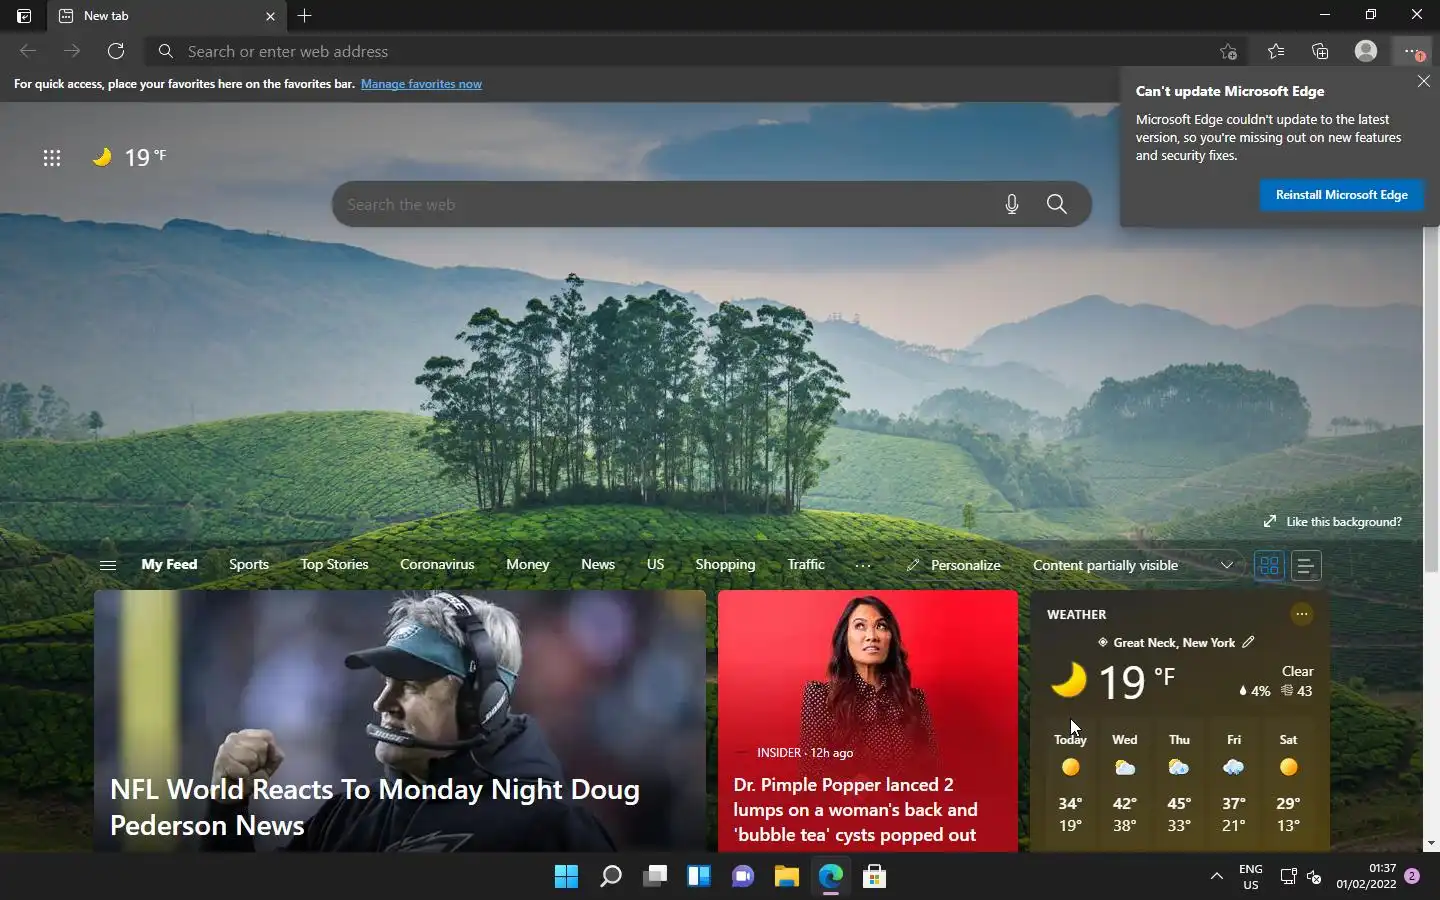The height and width of the screenshot is (900, 1440).
Task: Open weather card options ellipsis
Action: pos(1301,614)
